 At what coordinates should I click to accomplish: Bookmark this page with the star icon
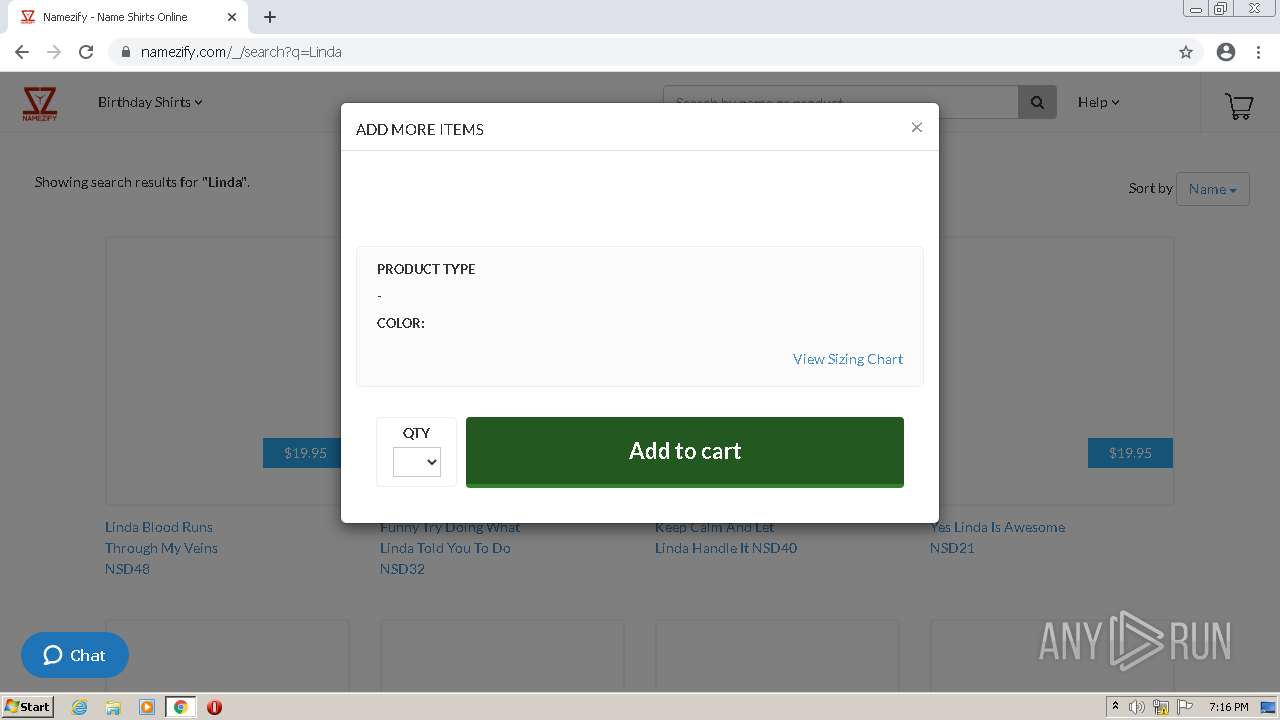click(x=1186, y=52)
